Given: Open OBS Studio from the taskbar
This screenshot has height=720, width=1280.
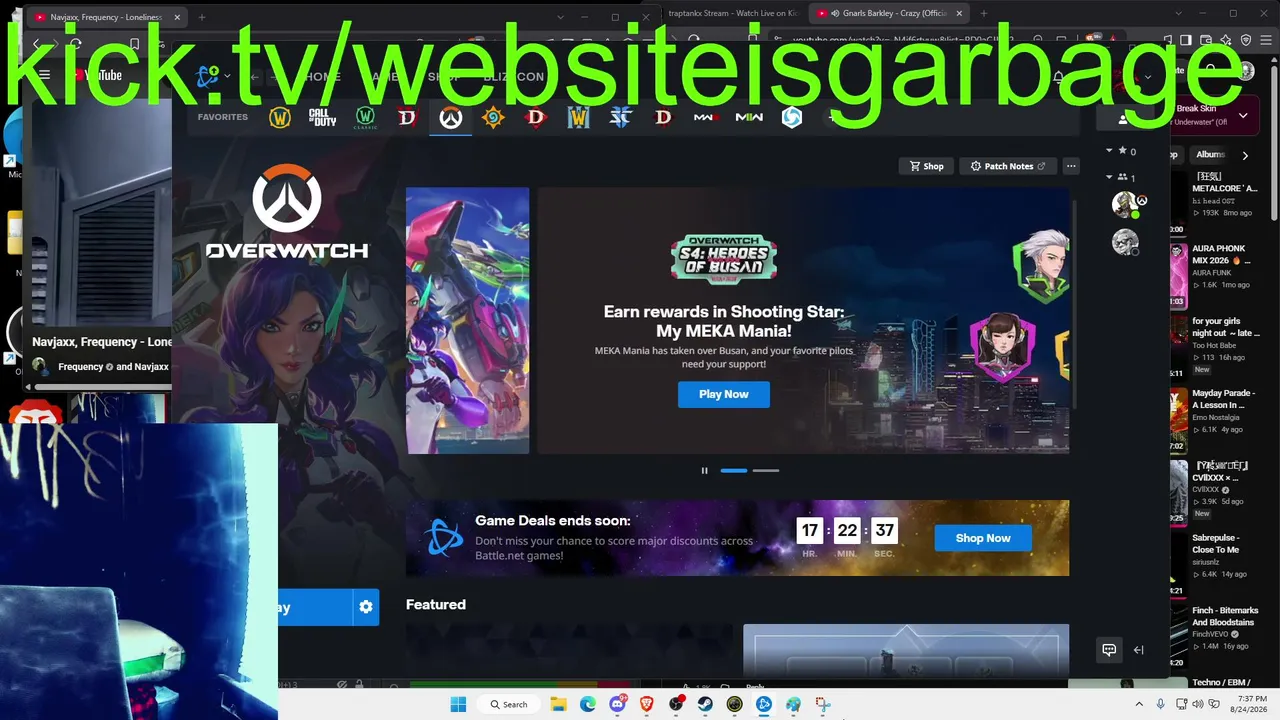Looking at the screenshot, I should click(x=676, y=704).
